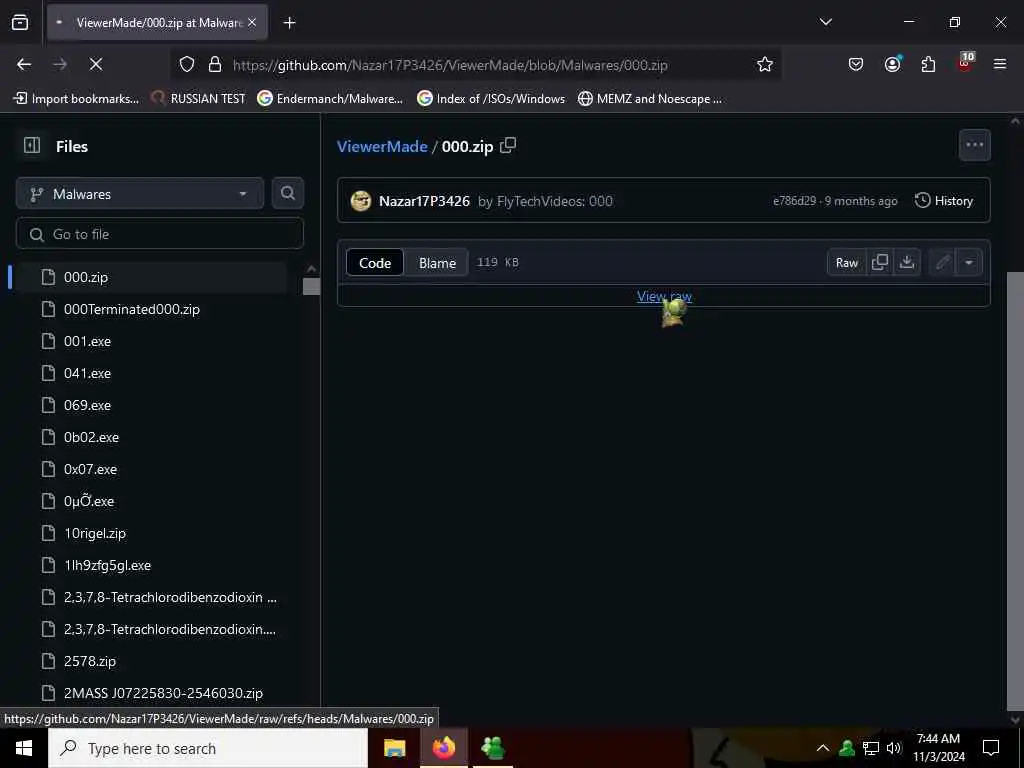Open MEMZ and Noescape bookmark
The height and width of the screenshot is (768, 1024).
click(x=650, y=99)
